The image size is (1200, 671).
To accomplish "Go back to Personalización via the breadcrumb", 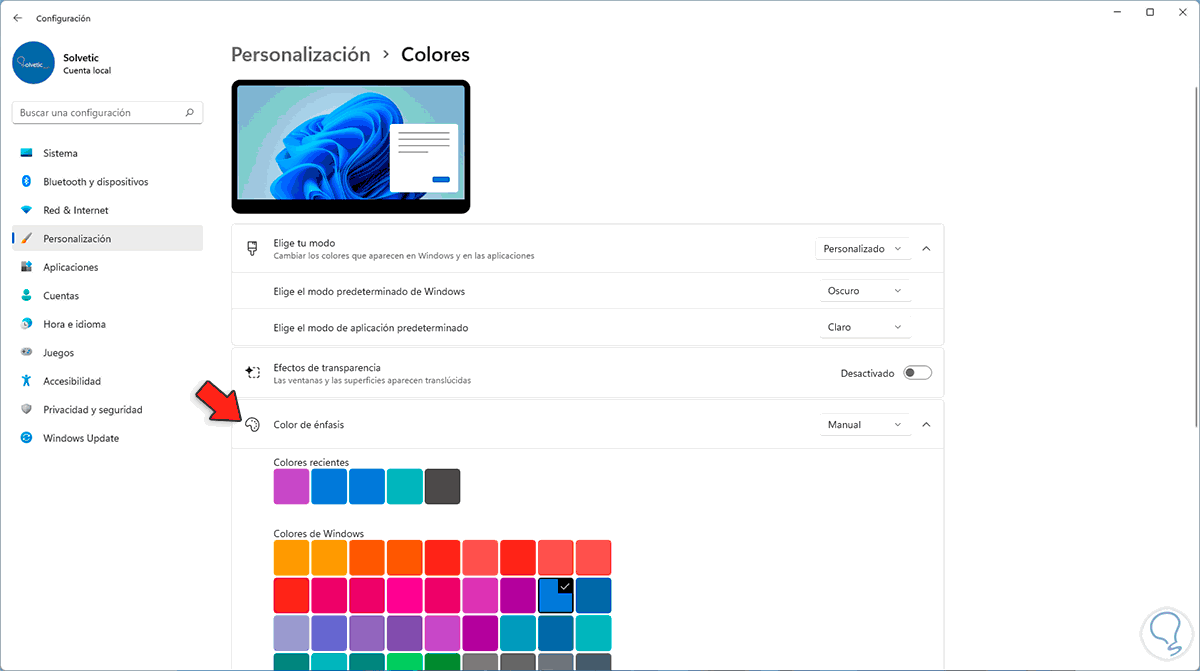I will pos(300,55).
